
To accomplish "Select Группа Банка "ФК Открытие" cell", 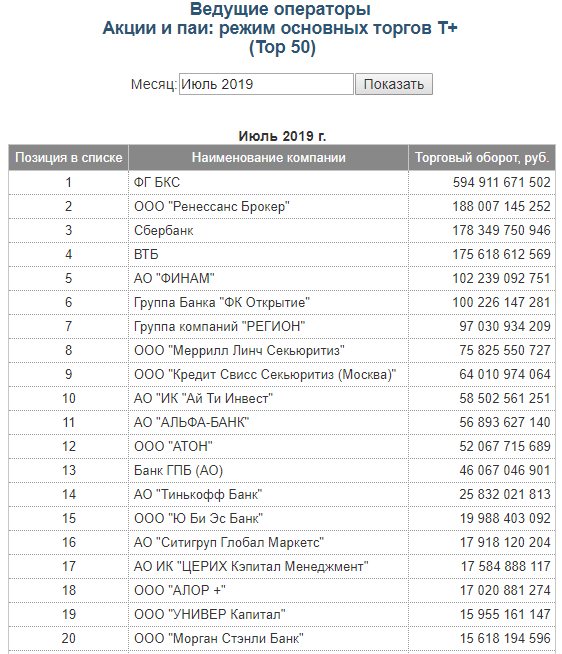I will tap(268, 302).
